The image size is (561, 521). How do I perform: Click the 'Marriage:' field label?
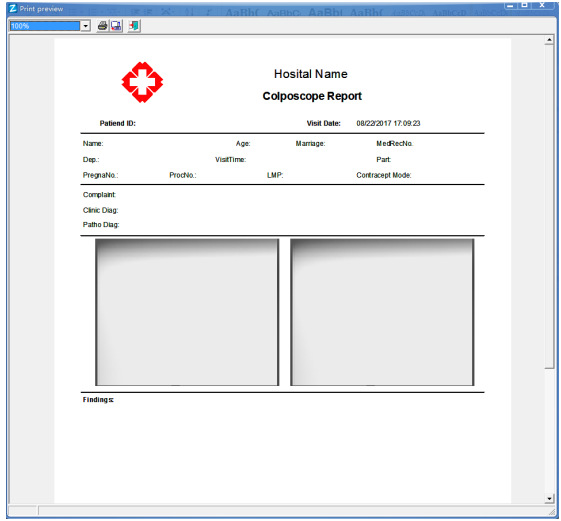[x=310, y=143]
